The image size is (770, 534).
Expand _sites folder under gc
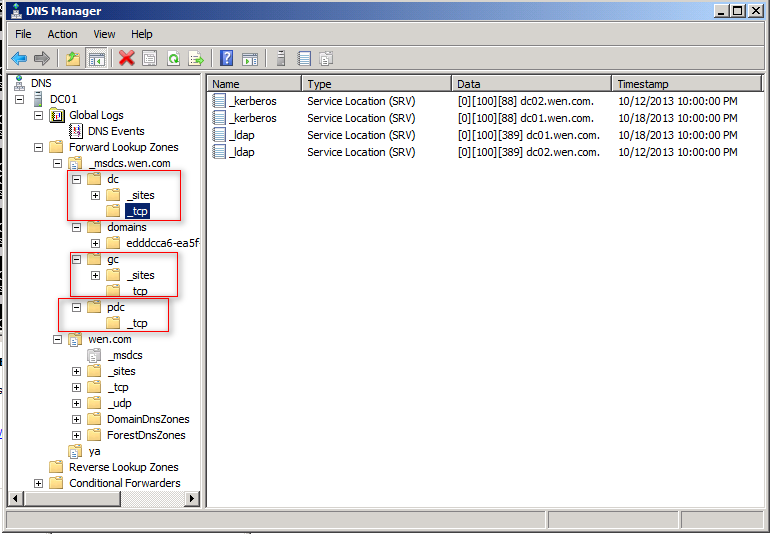(x=96, y=276)
